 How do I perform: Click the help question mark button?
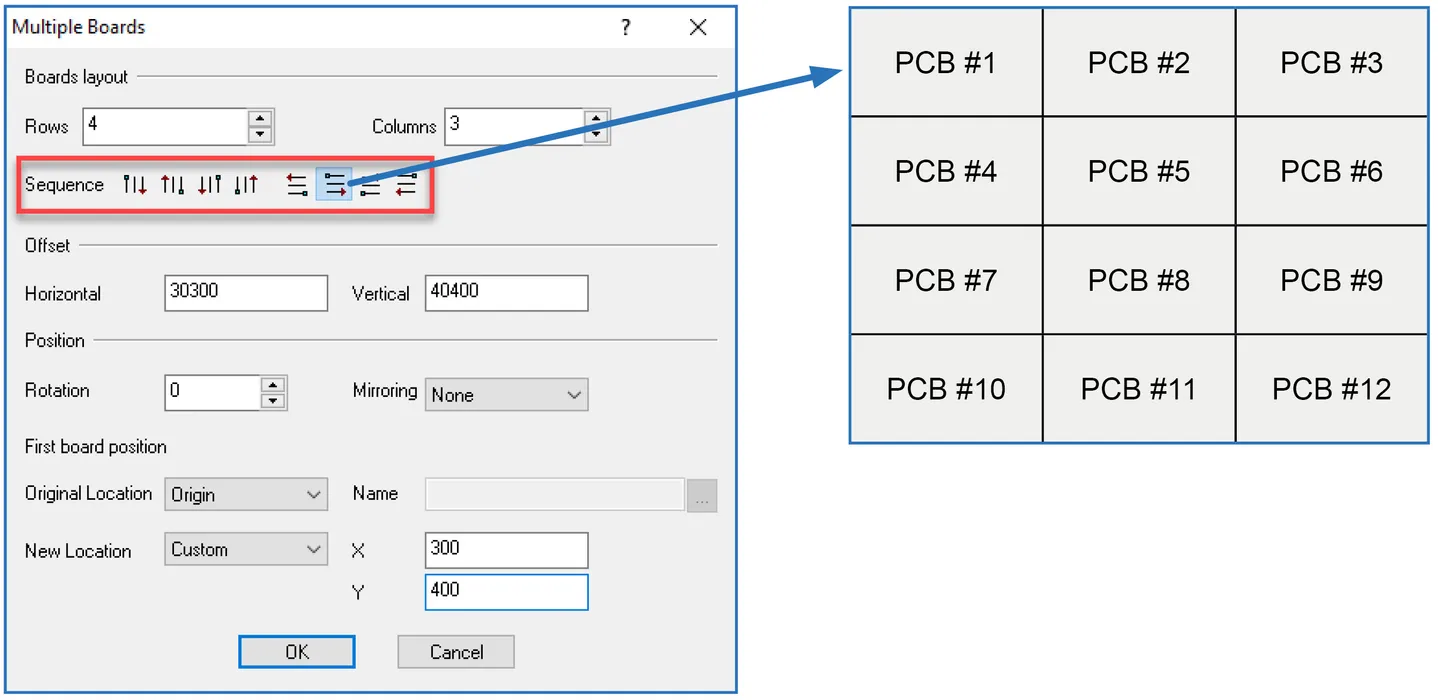pyautogui.click(x=626, y=28)
